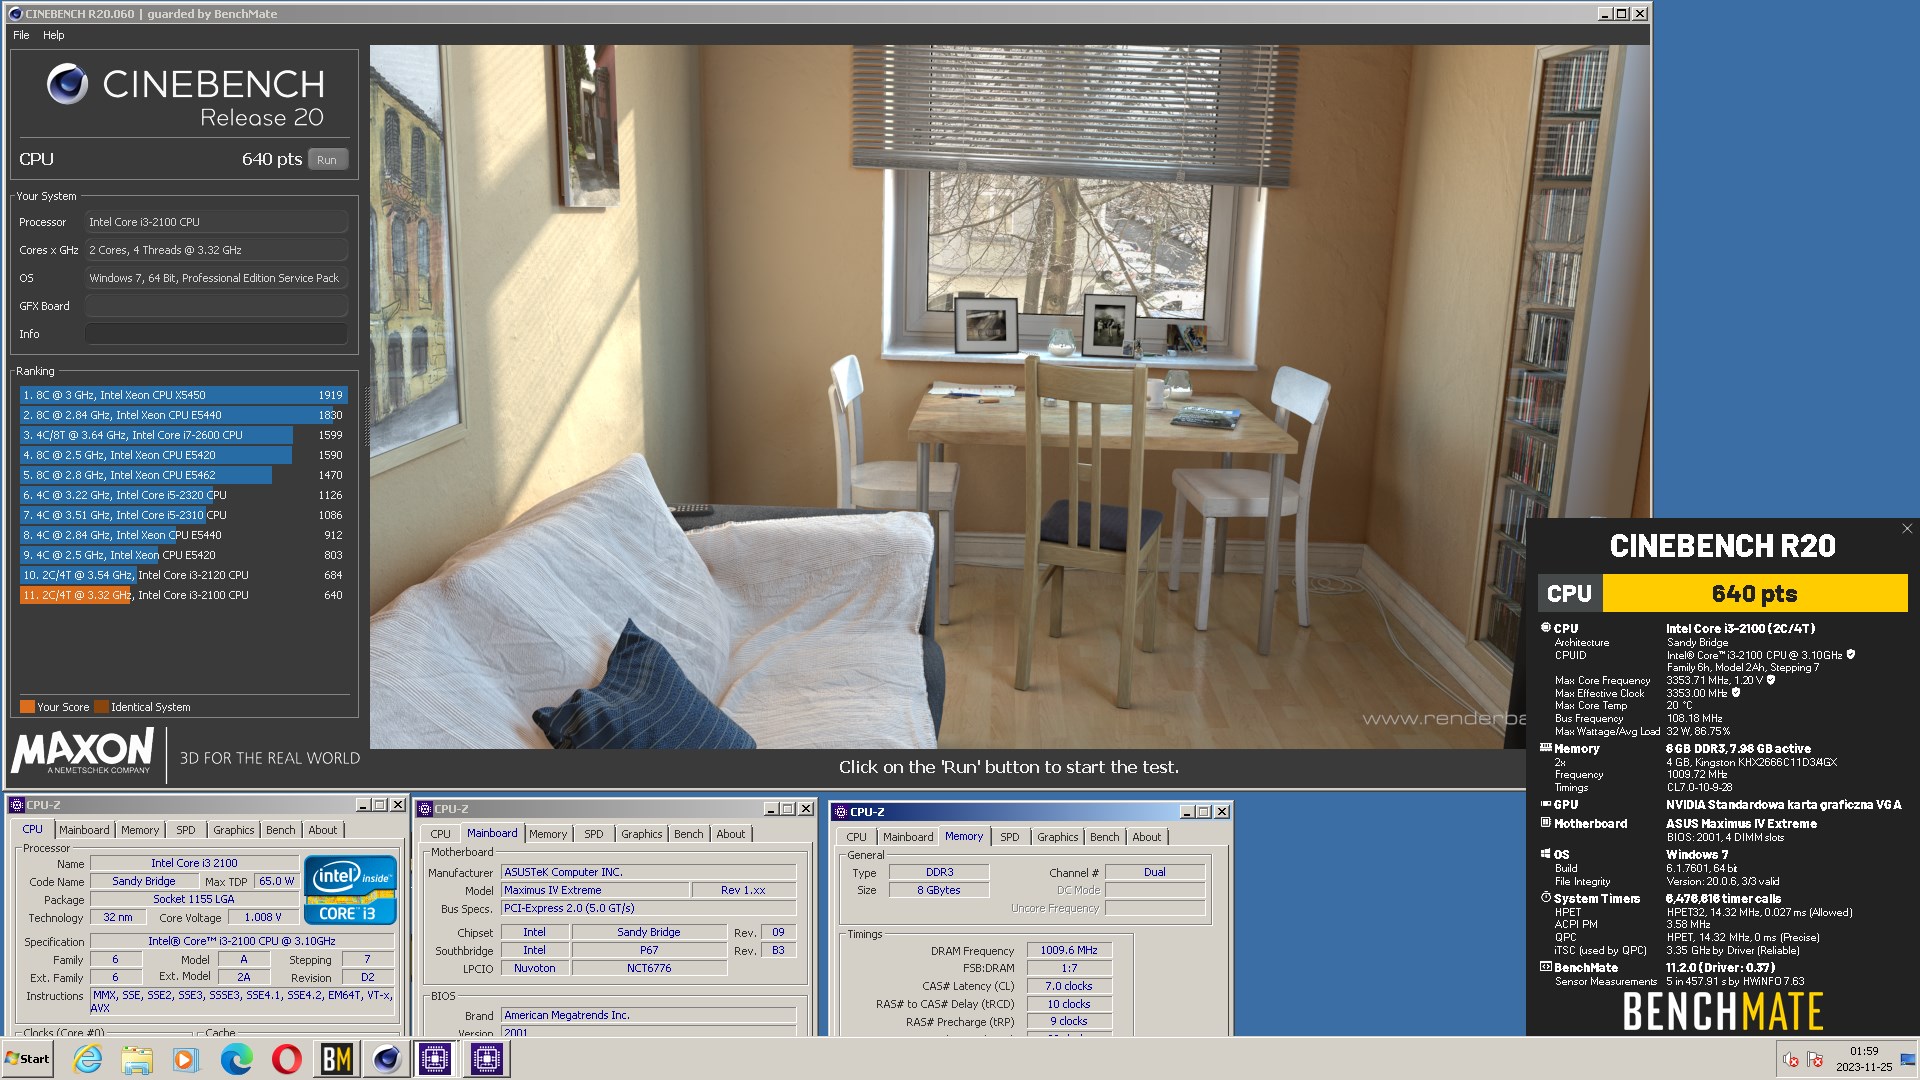Click the volume tray icon
The height and width of the screenshot is (1080, 1920).
(1790, 1059)
